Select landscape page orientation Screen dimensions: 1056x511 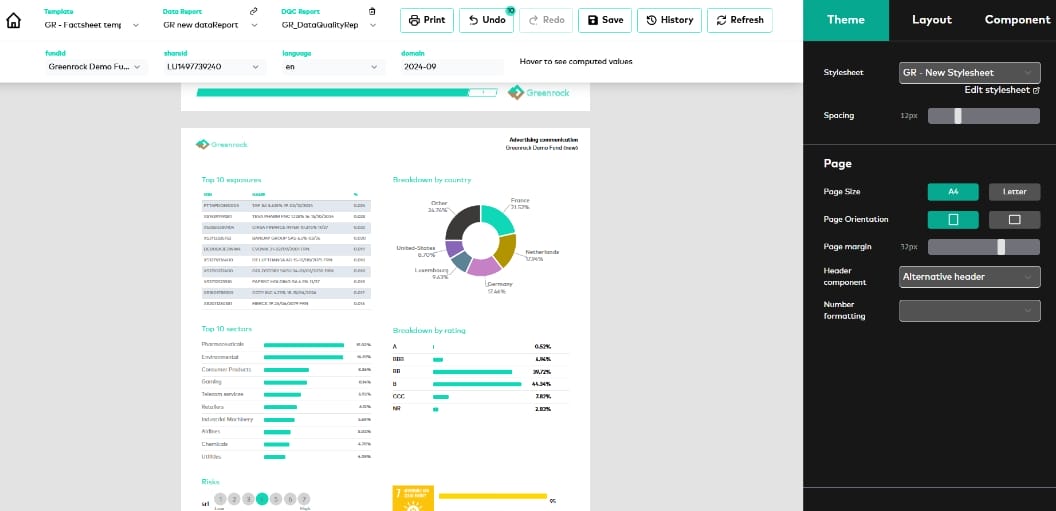point(1014,219)
